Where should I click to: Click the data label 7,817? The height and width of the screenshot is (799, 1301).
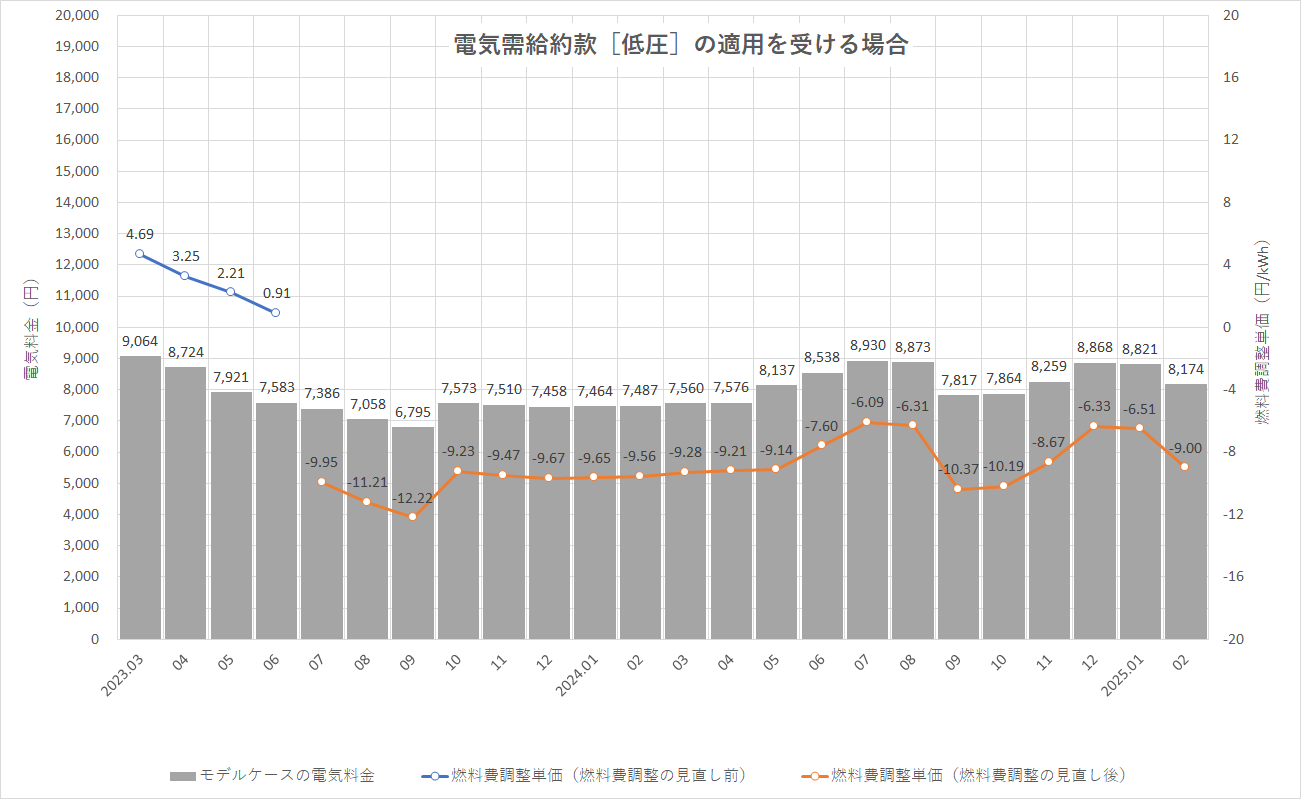point(958,380)
